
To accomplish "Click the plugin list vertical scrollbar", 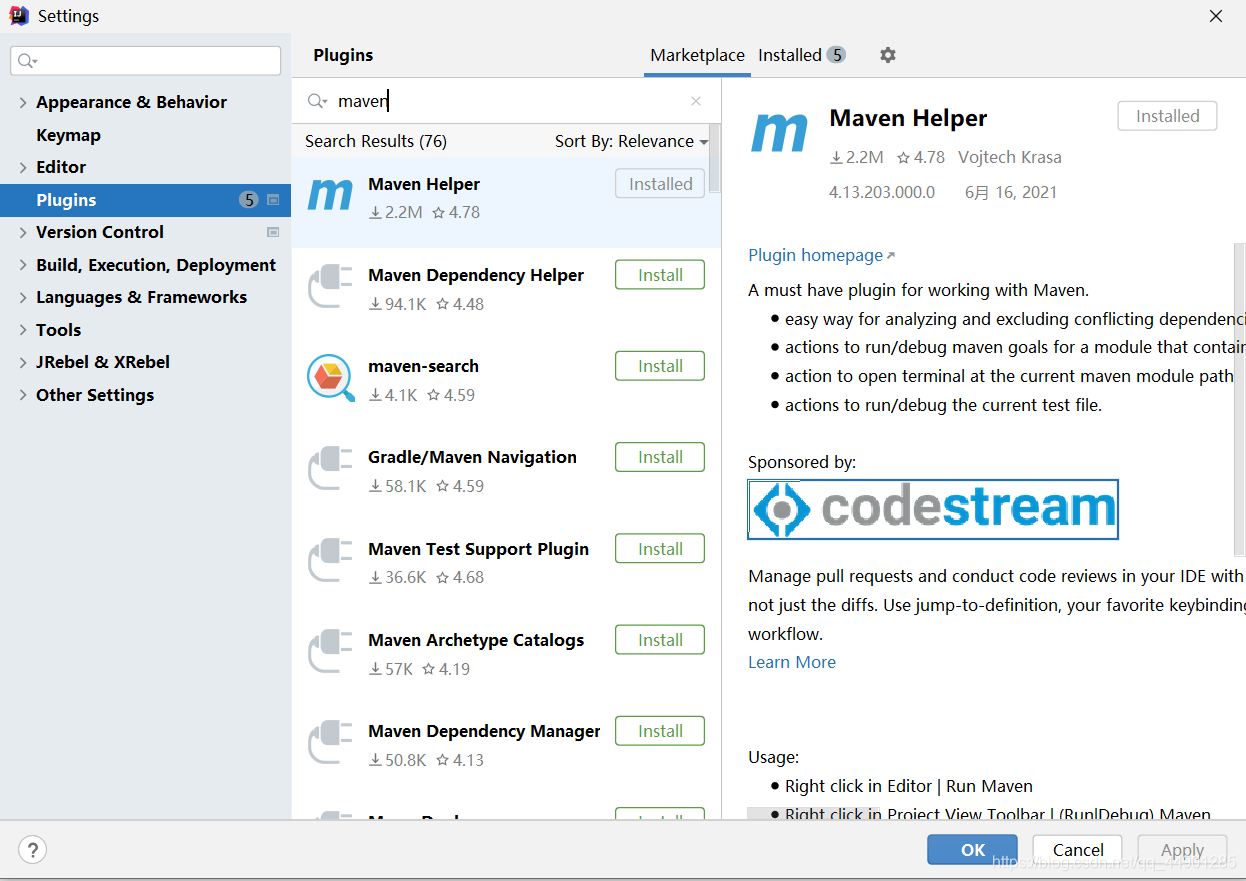I will [x=714, y=160].
